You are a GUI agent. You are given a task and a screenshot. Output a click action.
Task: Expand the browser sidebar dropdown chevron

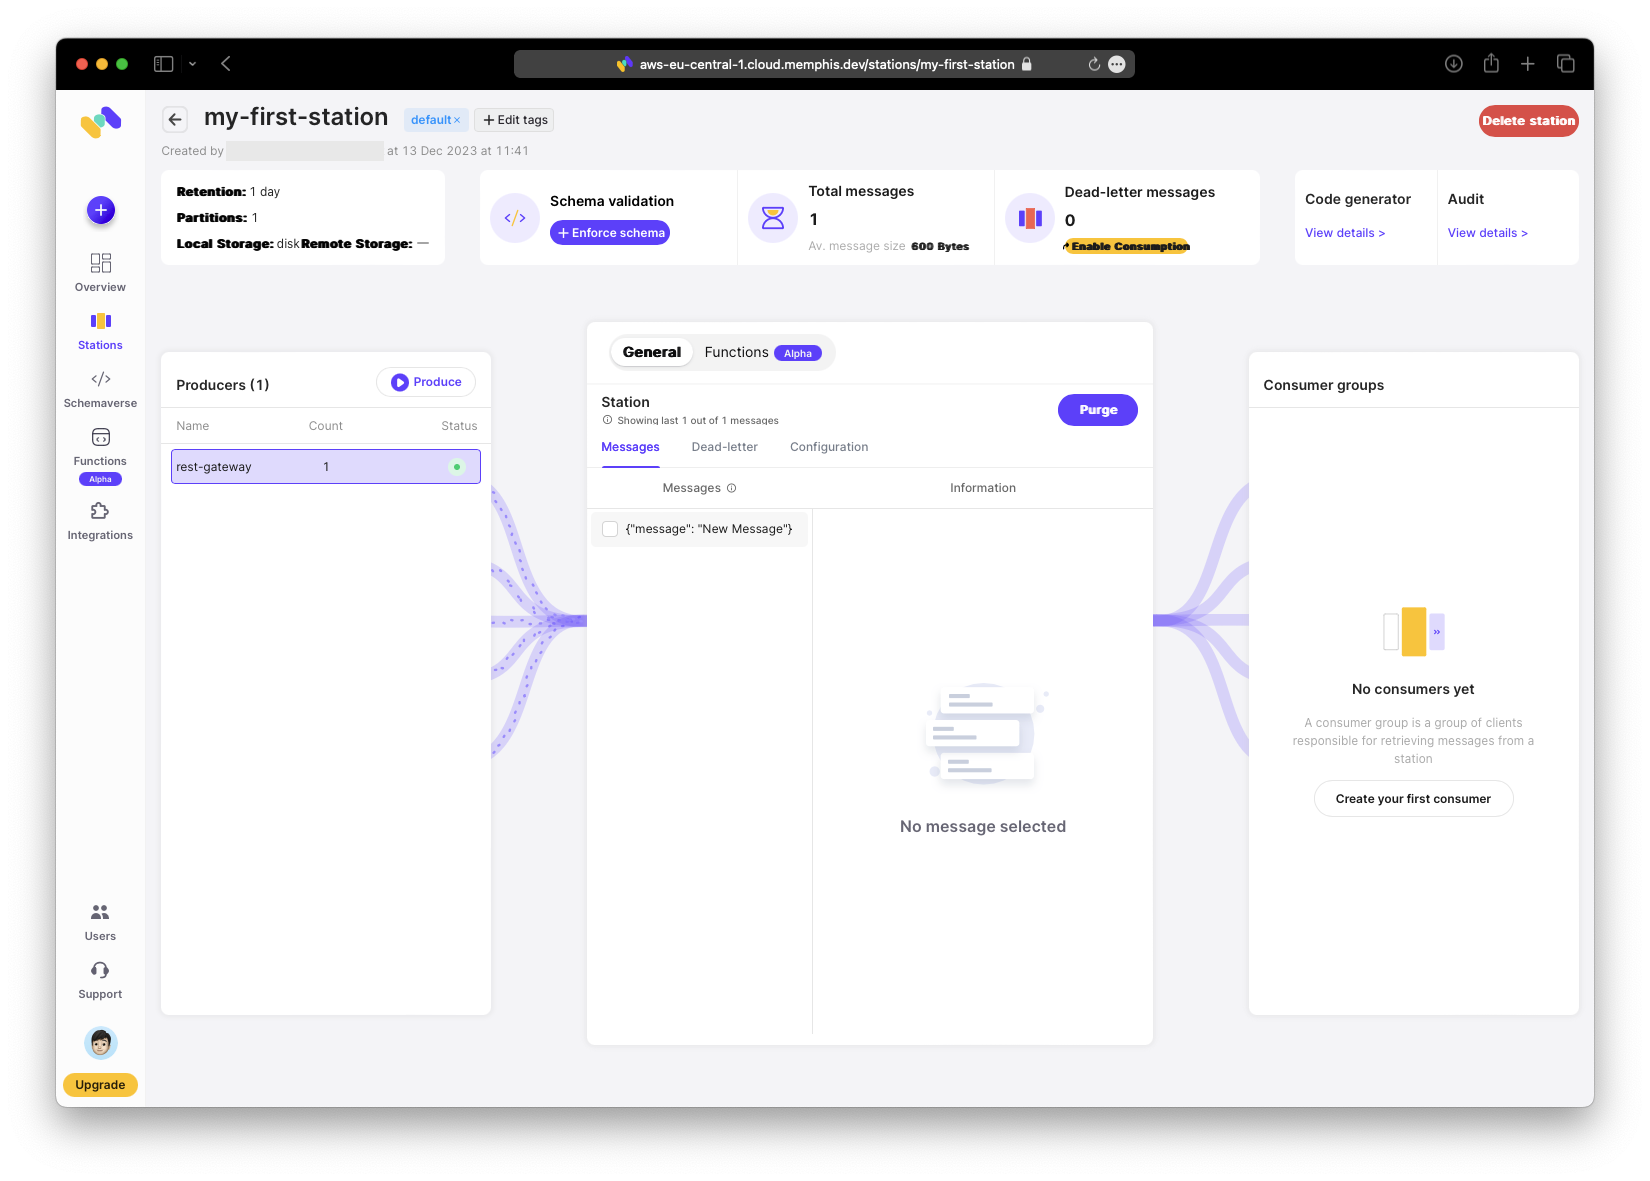pos(192,64)
